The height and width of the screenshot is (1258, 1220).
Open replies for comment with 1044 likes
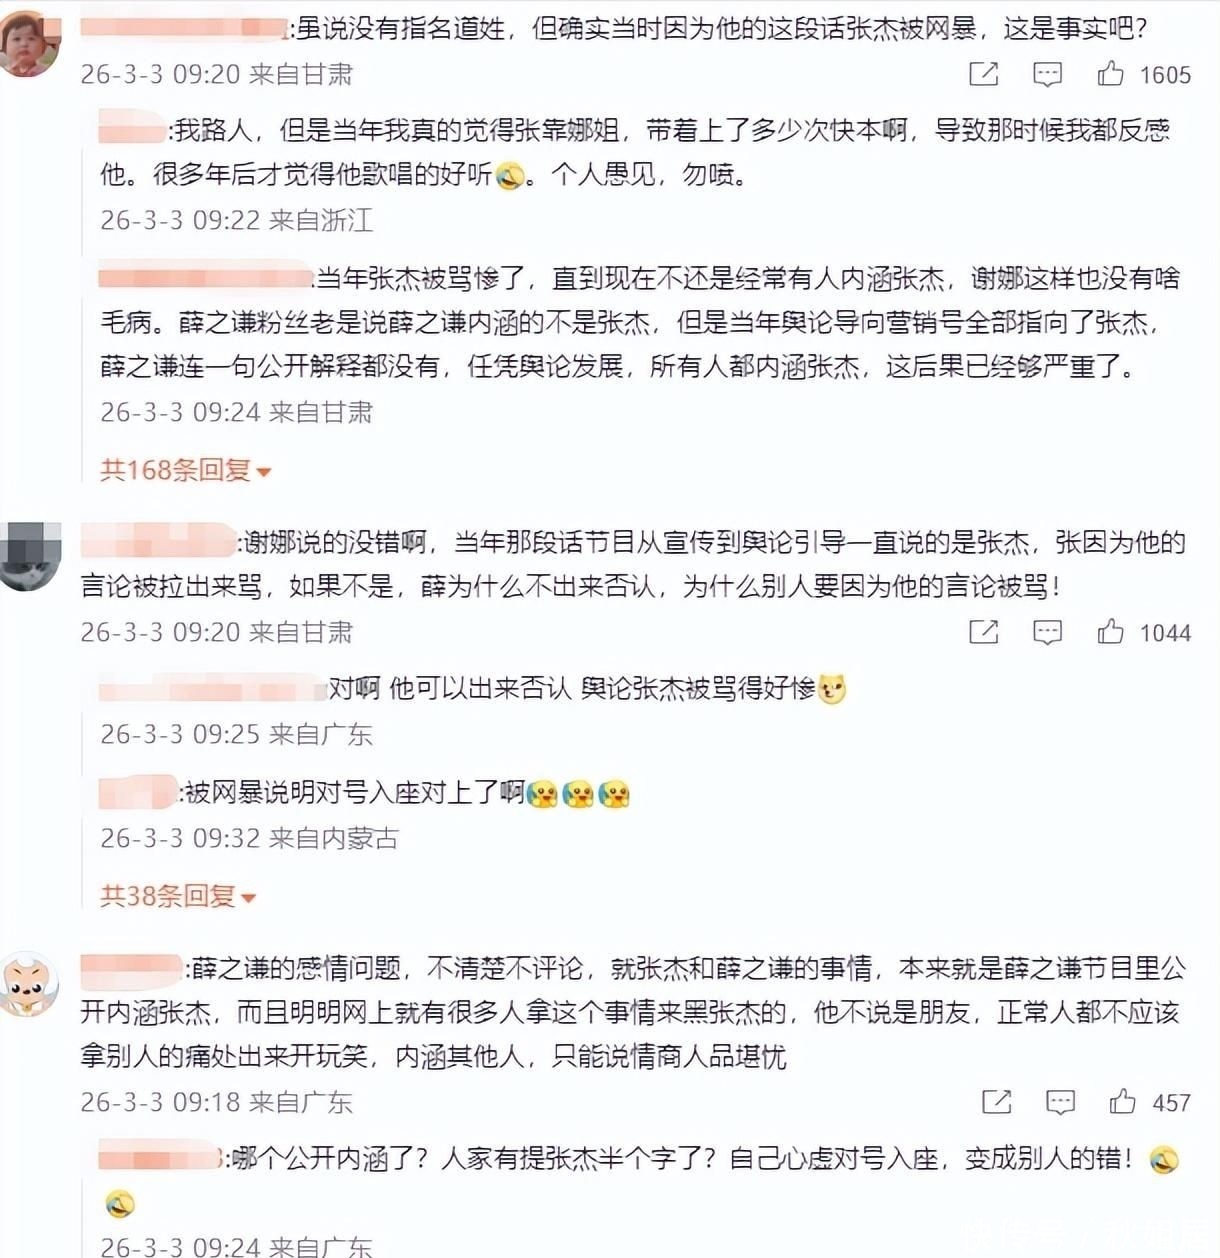pyautogui.click(x=1047, y=631)
